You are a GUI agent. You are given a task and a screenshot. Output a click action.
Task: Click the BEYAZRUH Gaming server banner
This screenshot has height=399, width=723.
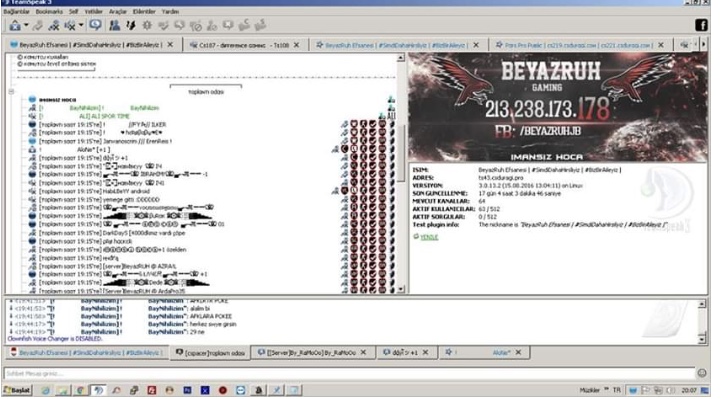558,107
